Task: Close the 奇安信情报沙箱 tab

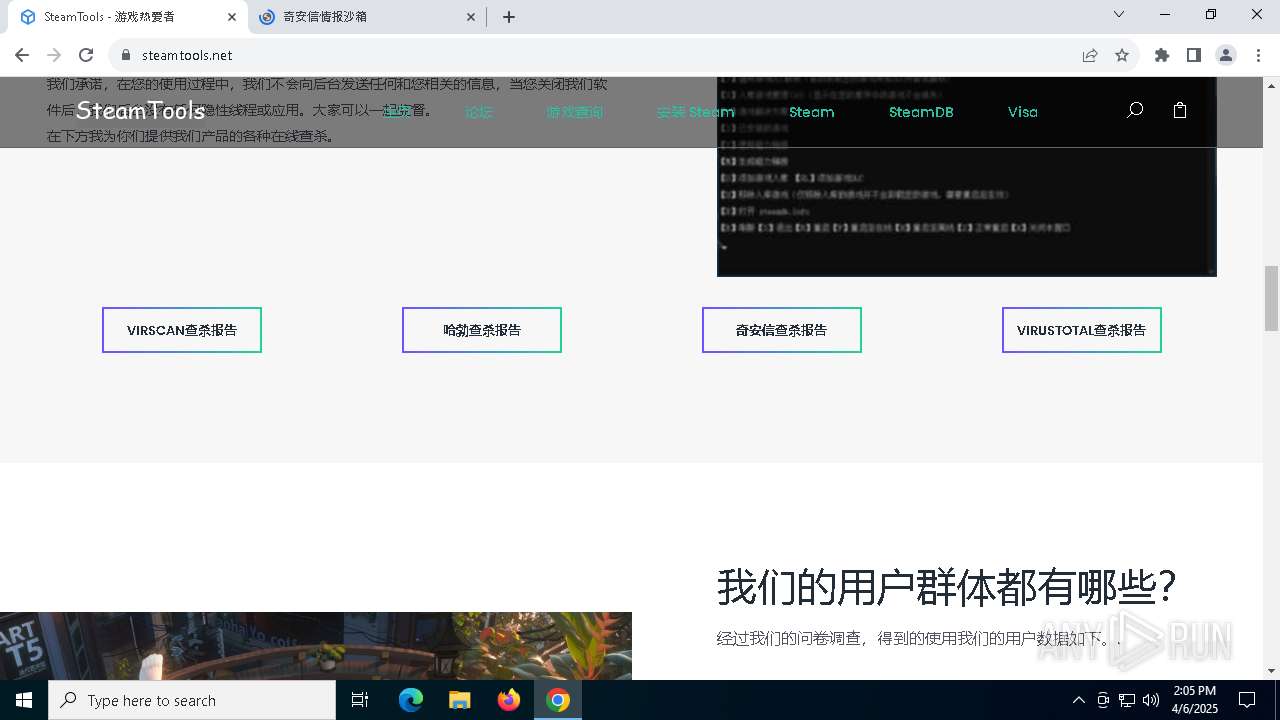Action: click(x=471, y=17)
